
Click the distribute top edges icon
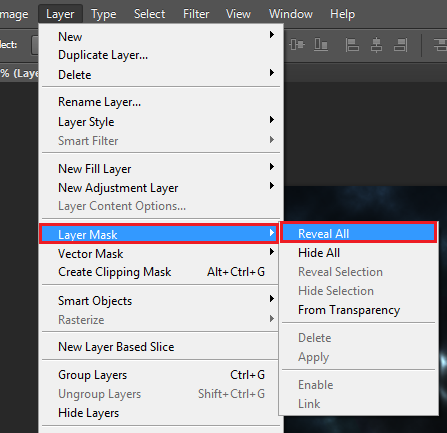[441, 45]
